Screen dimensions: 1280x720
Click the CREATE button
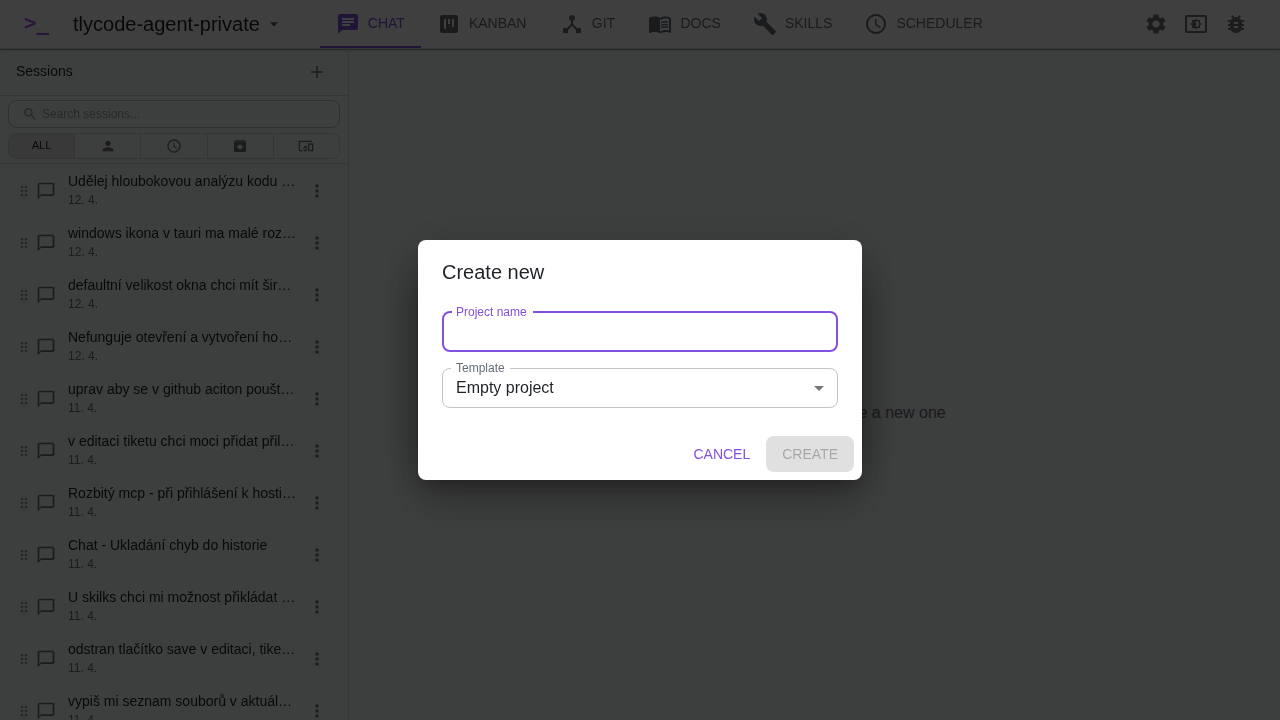coord(810,454)
